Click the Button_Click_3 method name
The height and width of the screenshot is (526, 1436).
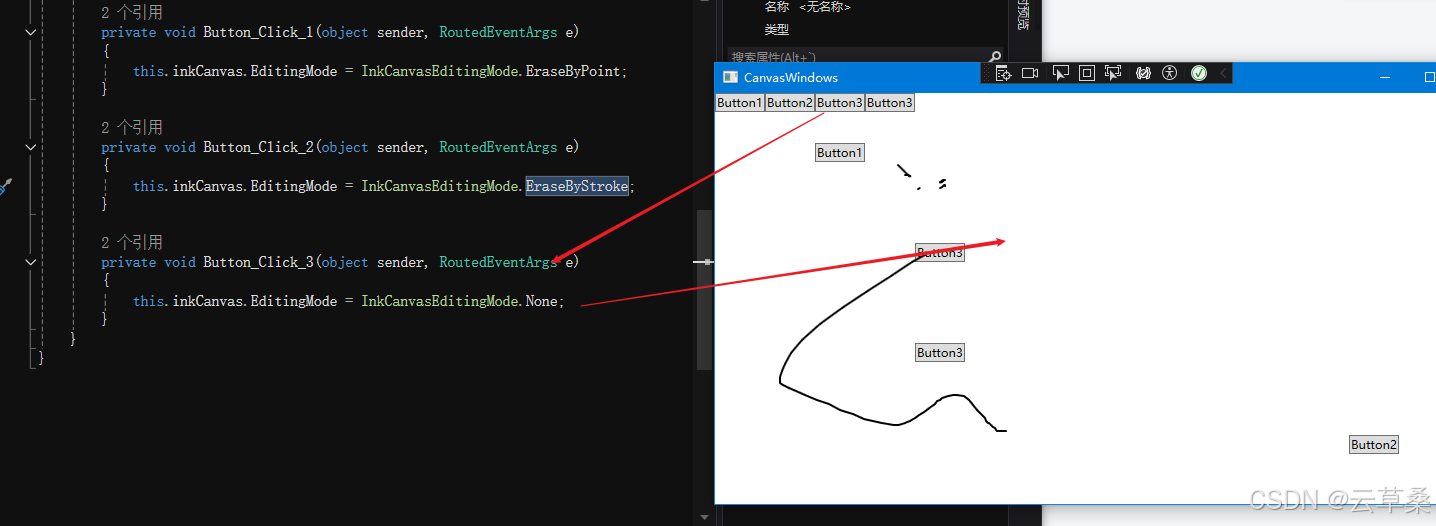pos(258,262)
